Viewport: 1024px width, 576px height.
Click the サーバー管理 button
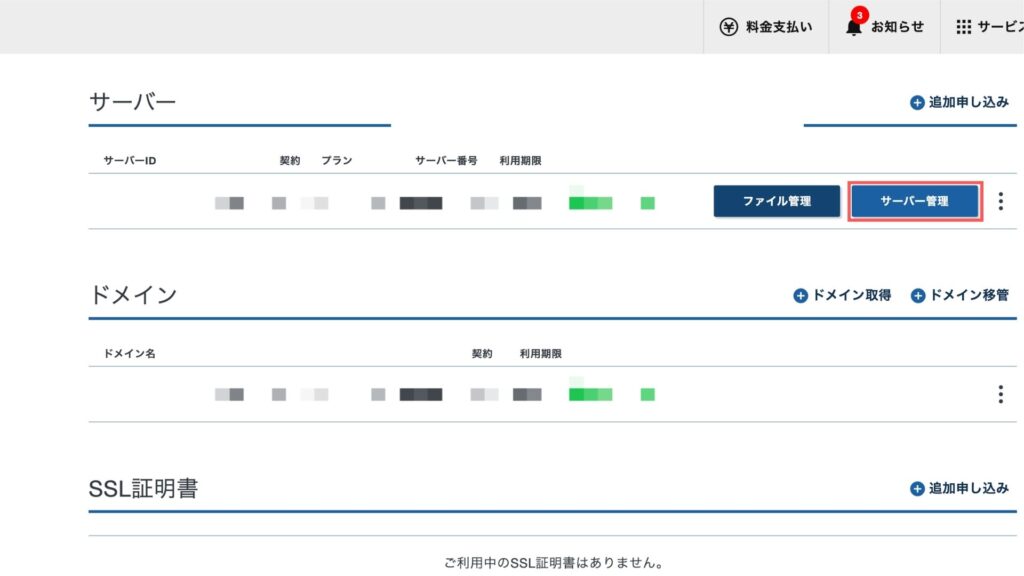(x=914, y=201)
